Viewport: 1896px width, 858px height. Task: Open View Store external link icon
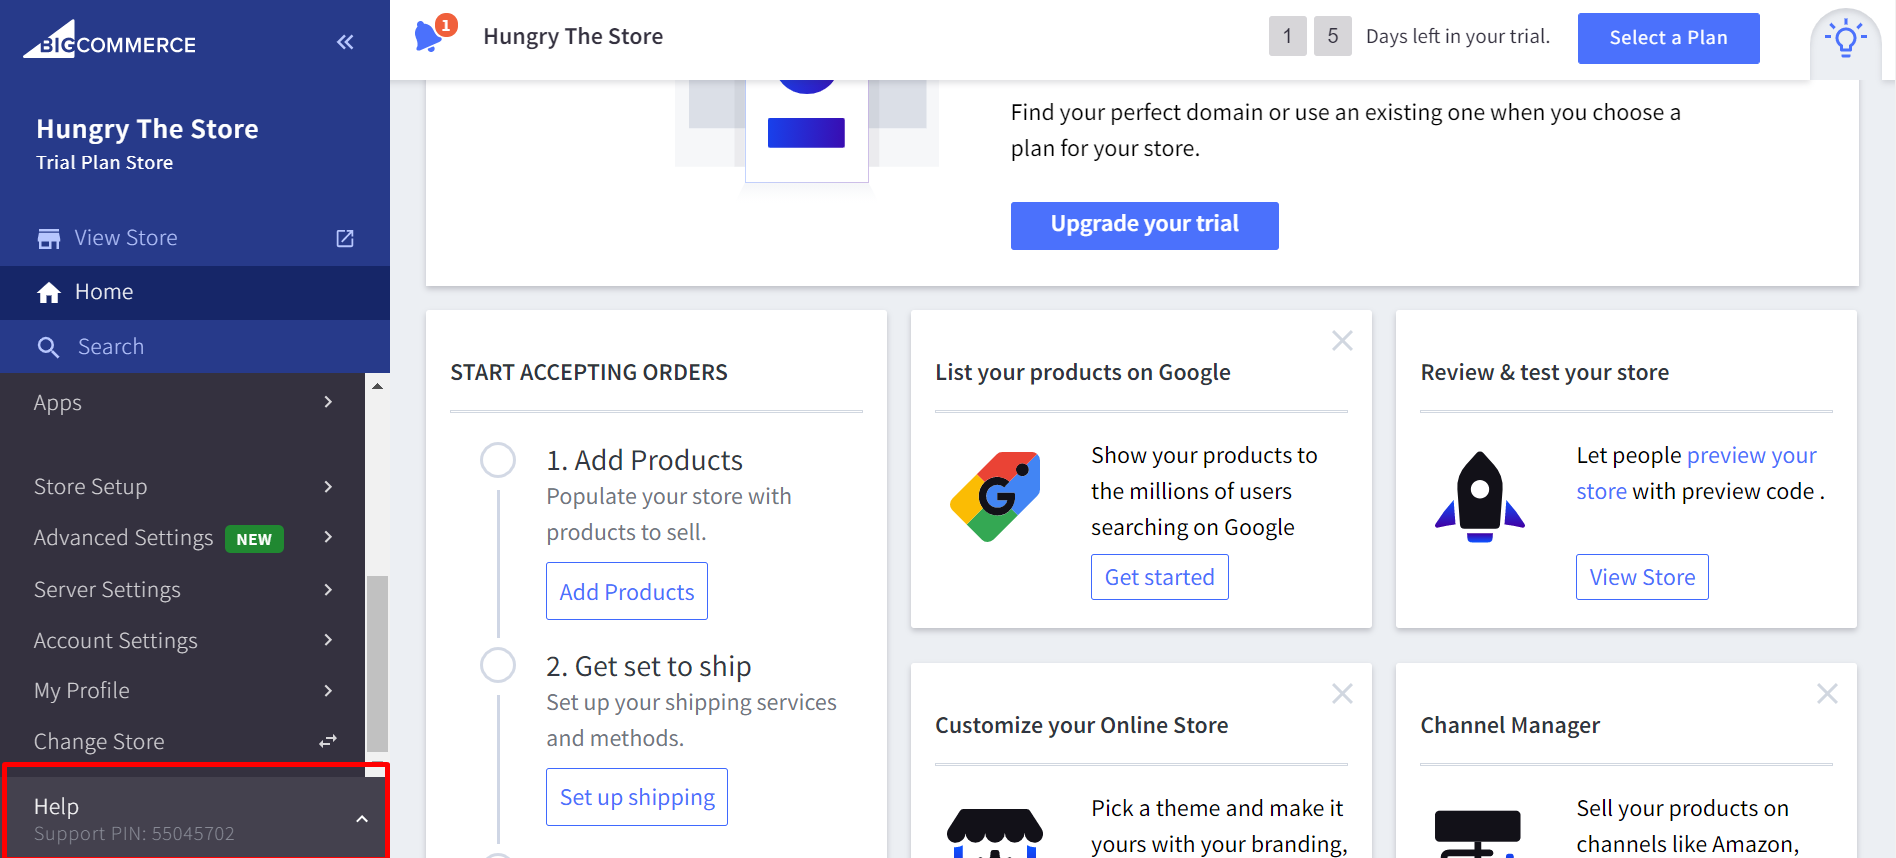coord(345,238)
